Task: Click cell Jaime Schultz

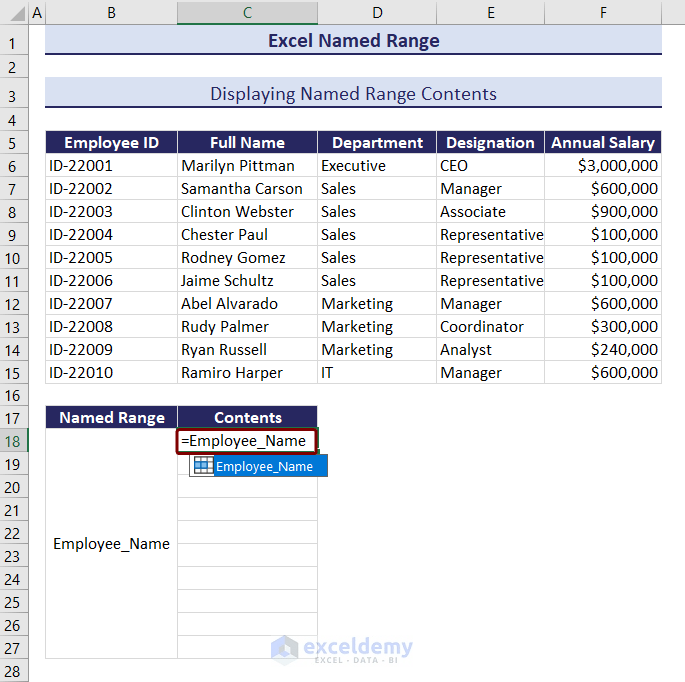Action: (247, 280)
